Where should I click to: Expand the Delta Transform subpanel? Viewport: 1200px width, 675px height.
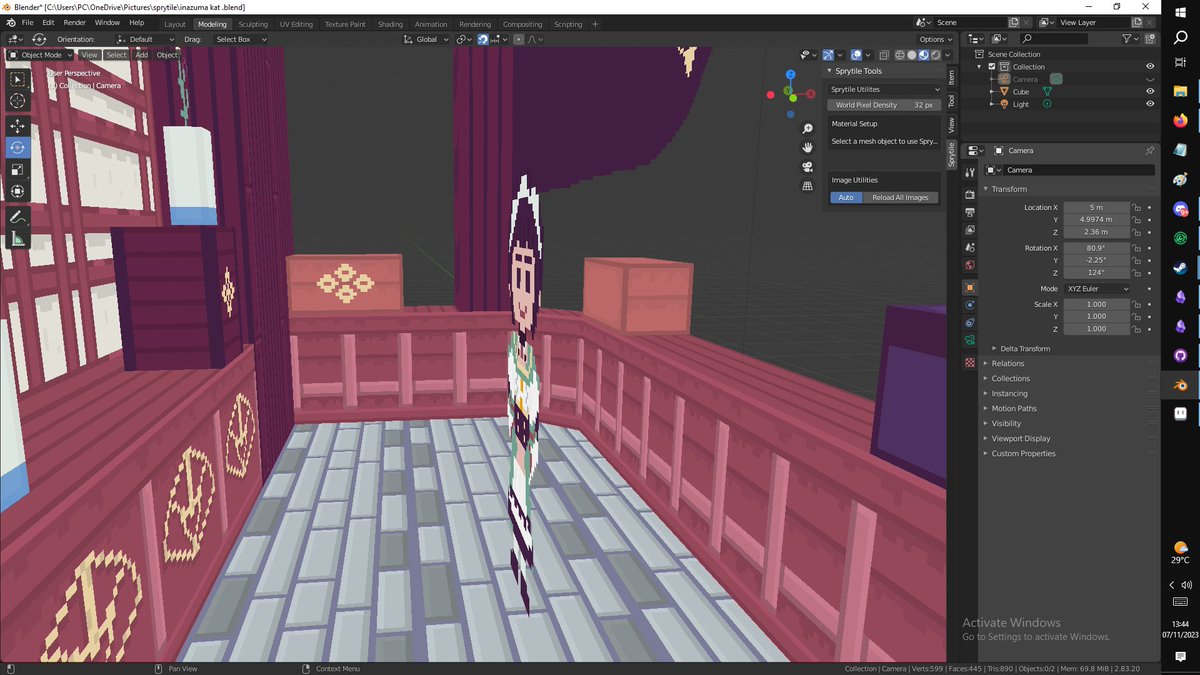click(1025, 348)
